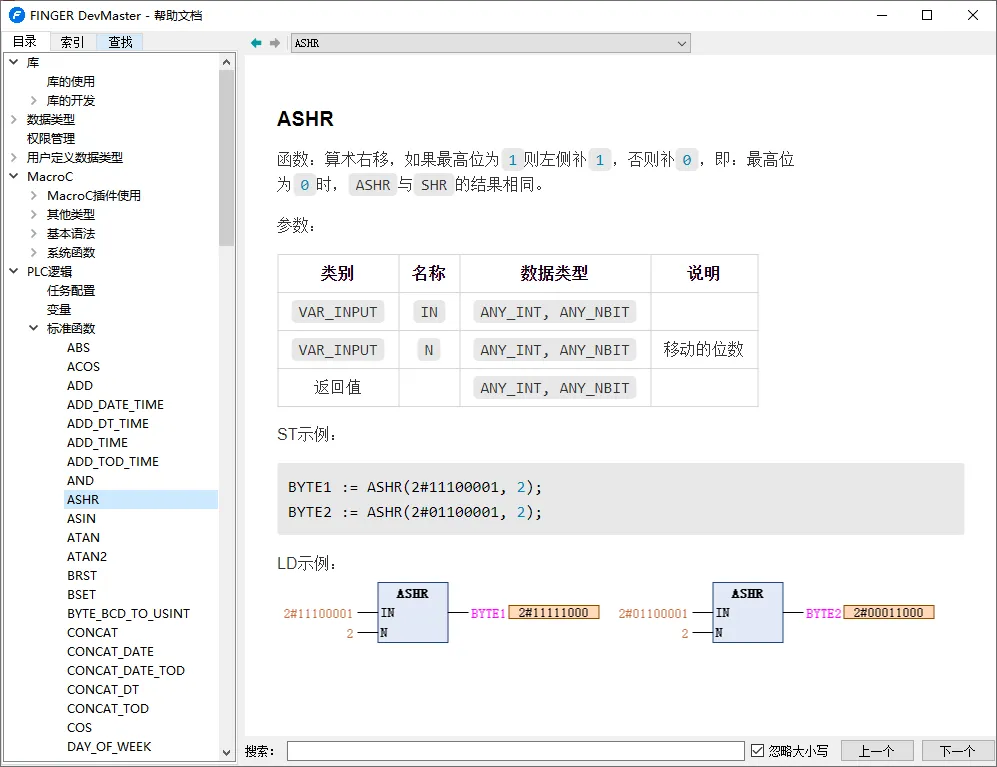Switch to the 目录 tab
Screen dimensions: 997x767
click(x=25, y=41)
